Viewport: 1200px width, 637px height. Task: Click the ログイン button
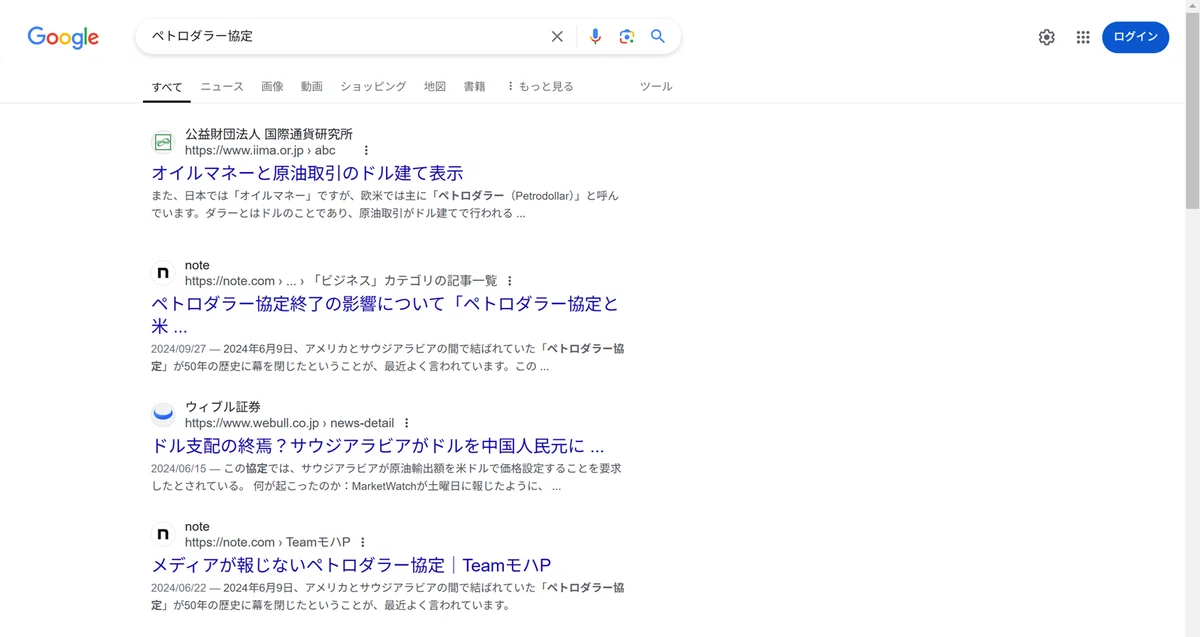[1135, 37]
